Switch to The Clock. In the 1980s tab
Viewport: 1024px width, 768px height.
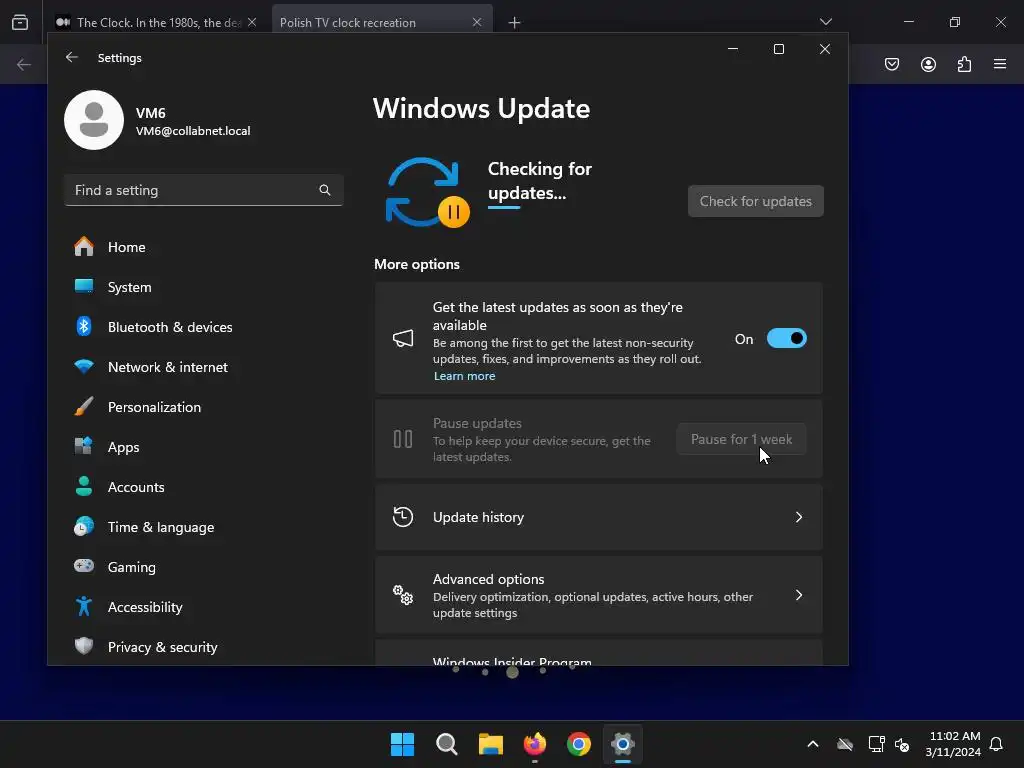(157, 22)
